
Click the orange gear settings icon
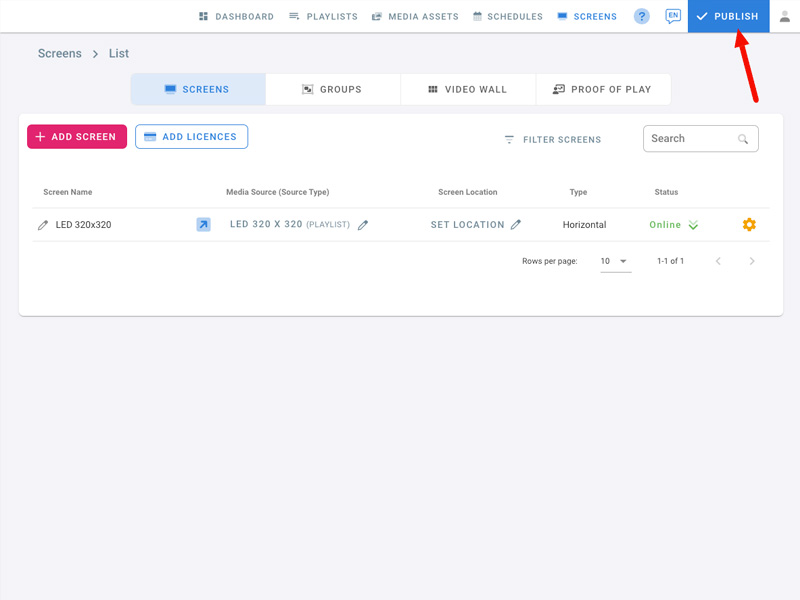click(749, 225)
